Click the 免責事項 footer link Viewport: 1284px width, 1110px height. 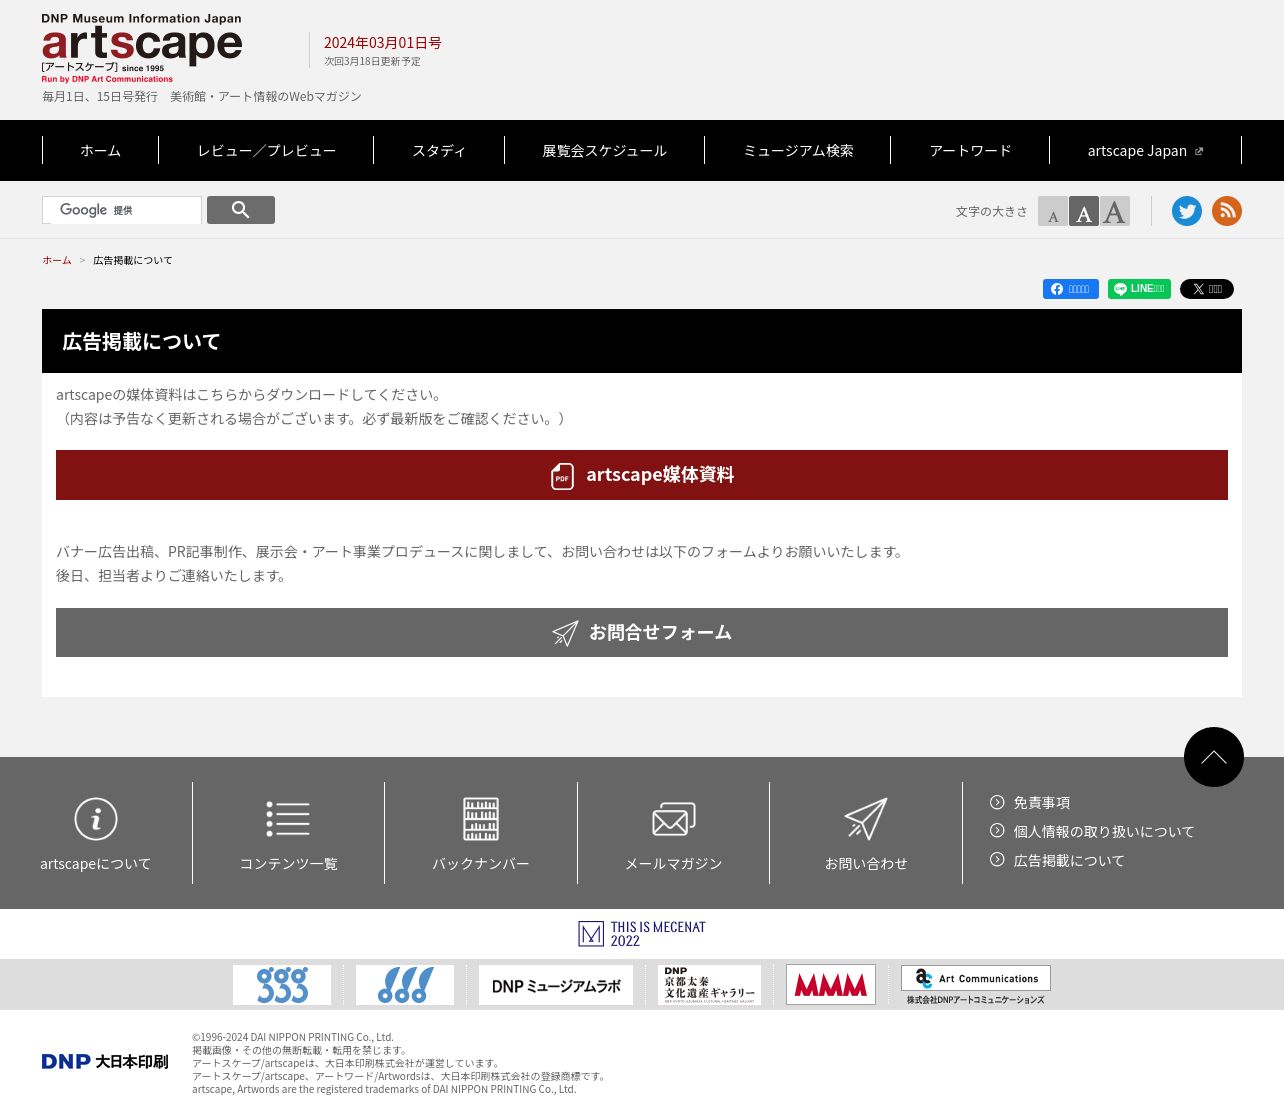click(1042, 803)
